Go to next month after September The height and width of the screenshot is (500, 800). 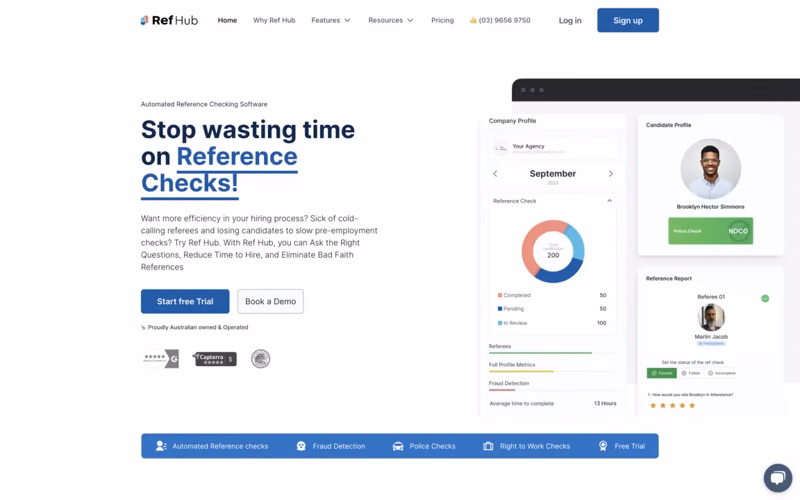pyautogui.click(x=611, y=174)
